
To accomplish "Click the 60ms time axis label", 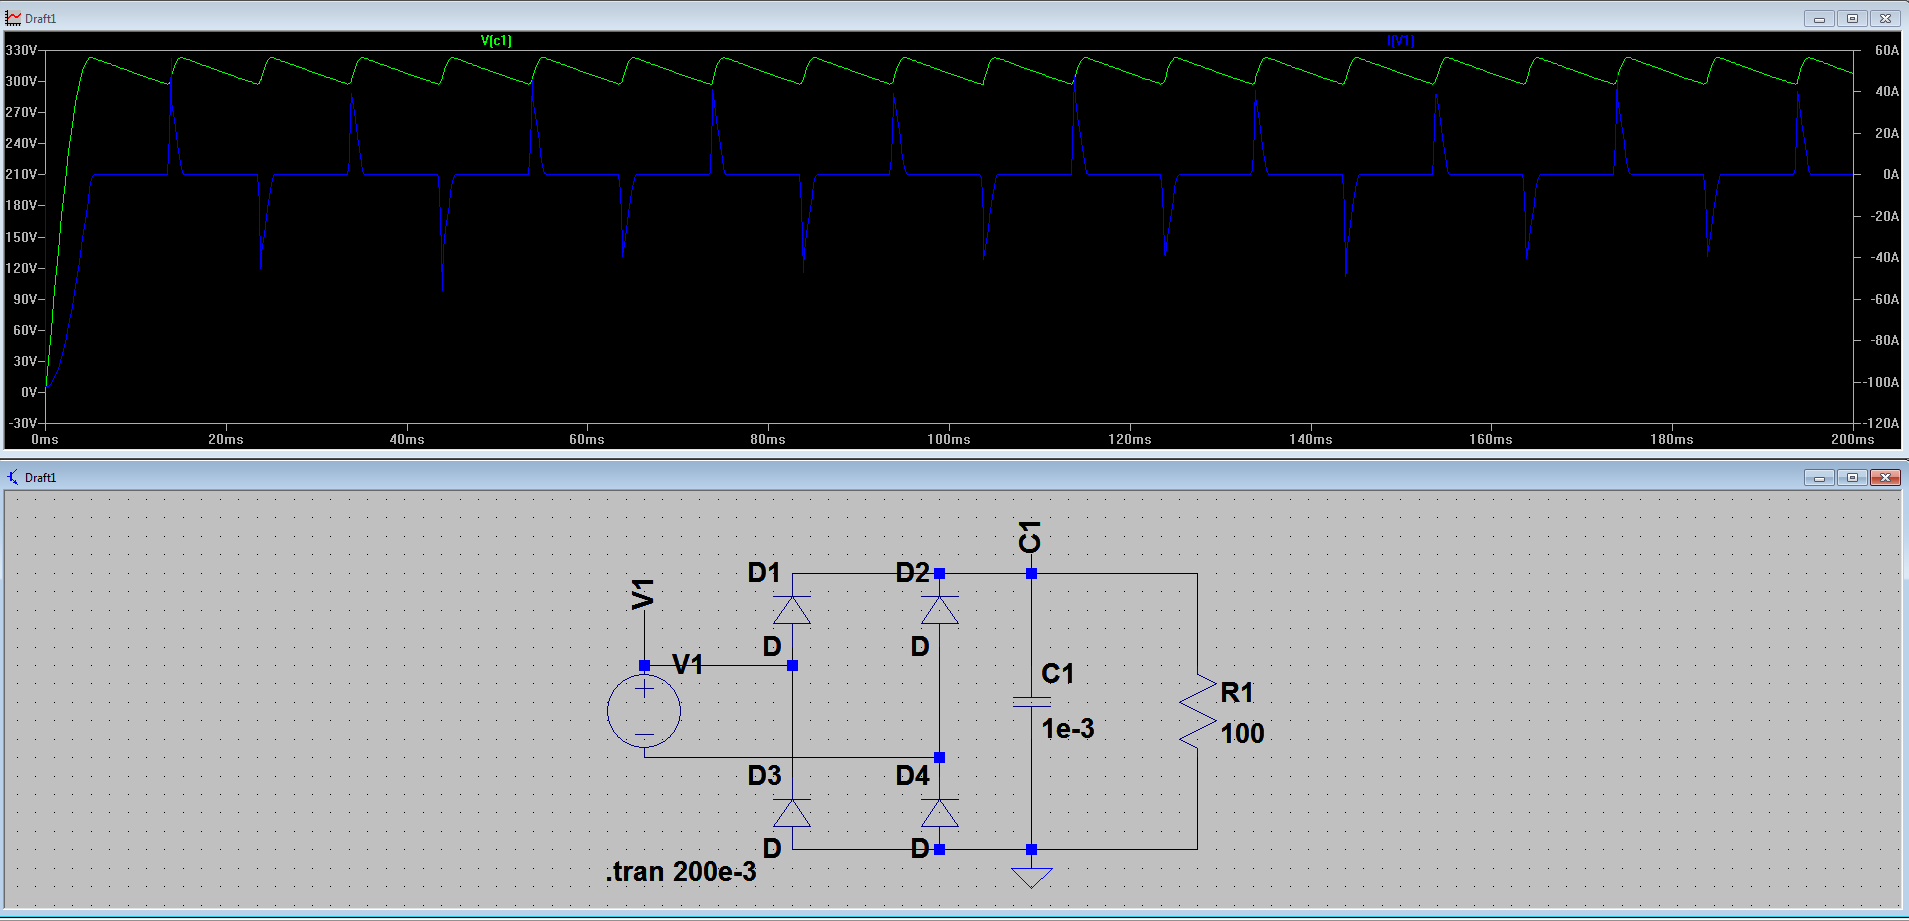I will coord(587,440).
